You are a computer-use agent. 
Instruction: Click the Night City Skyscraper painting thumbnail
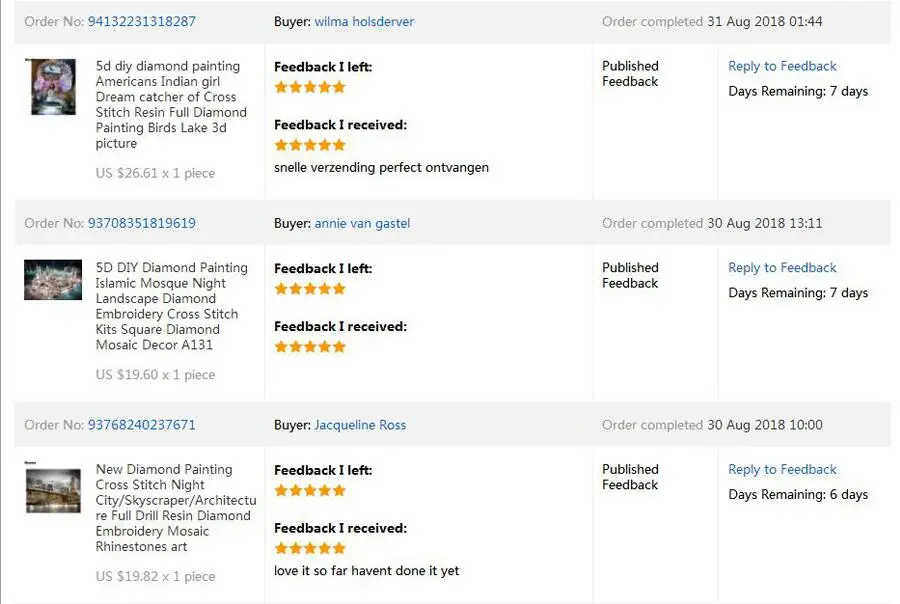[53, 491]
